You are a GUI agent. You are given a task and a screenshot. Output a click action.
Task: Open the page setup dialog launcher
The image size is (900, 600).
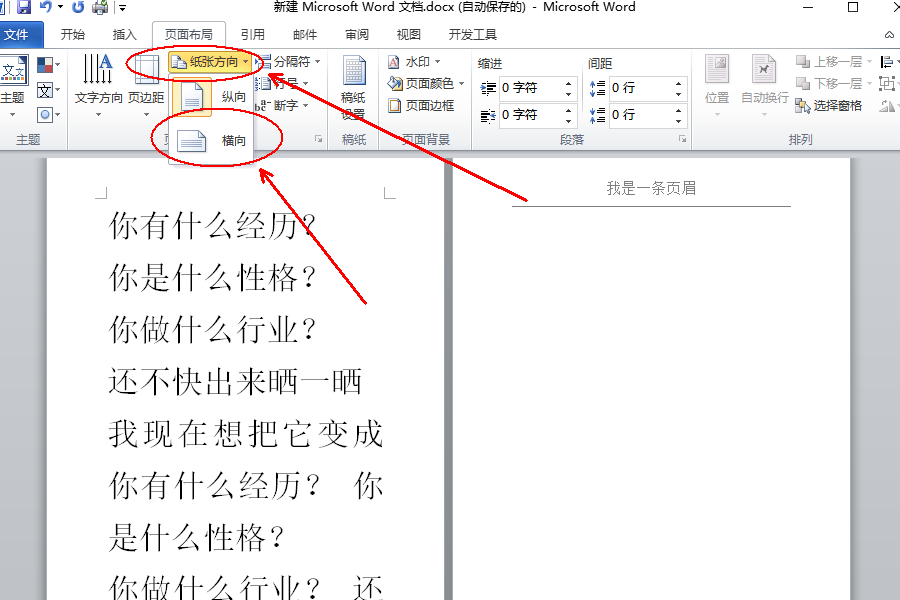pyautogui.click(x=319, y=139)
